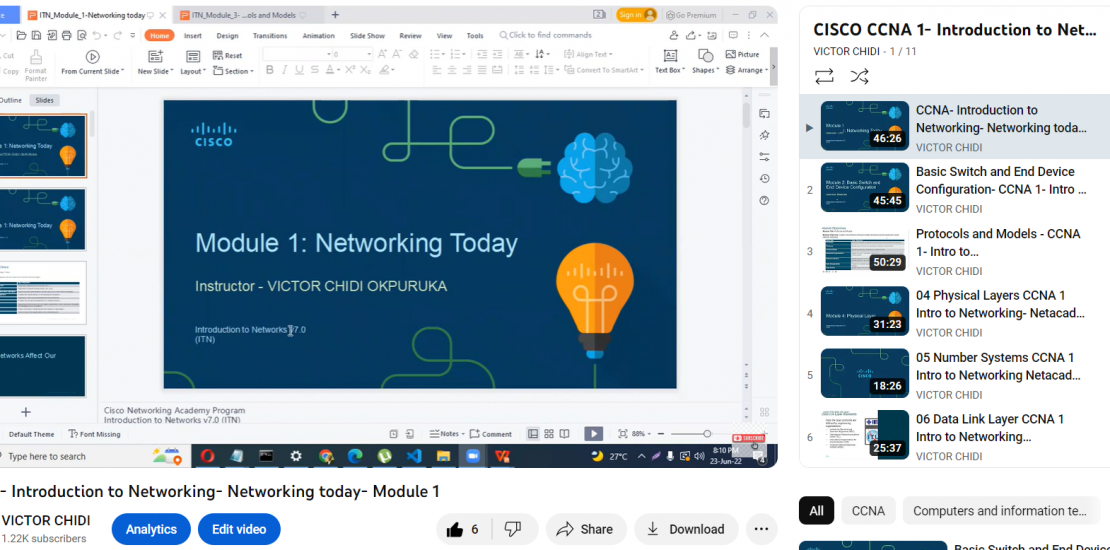Select the Computers and information chip

coord(999,511)
